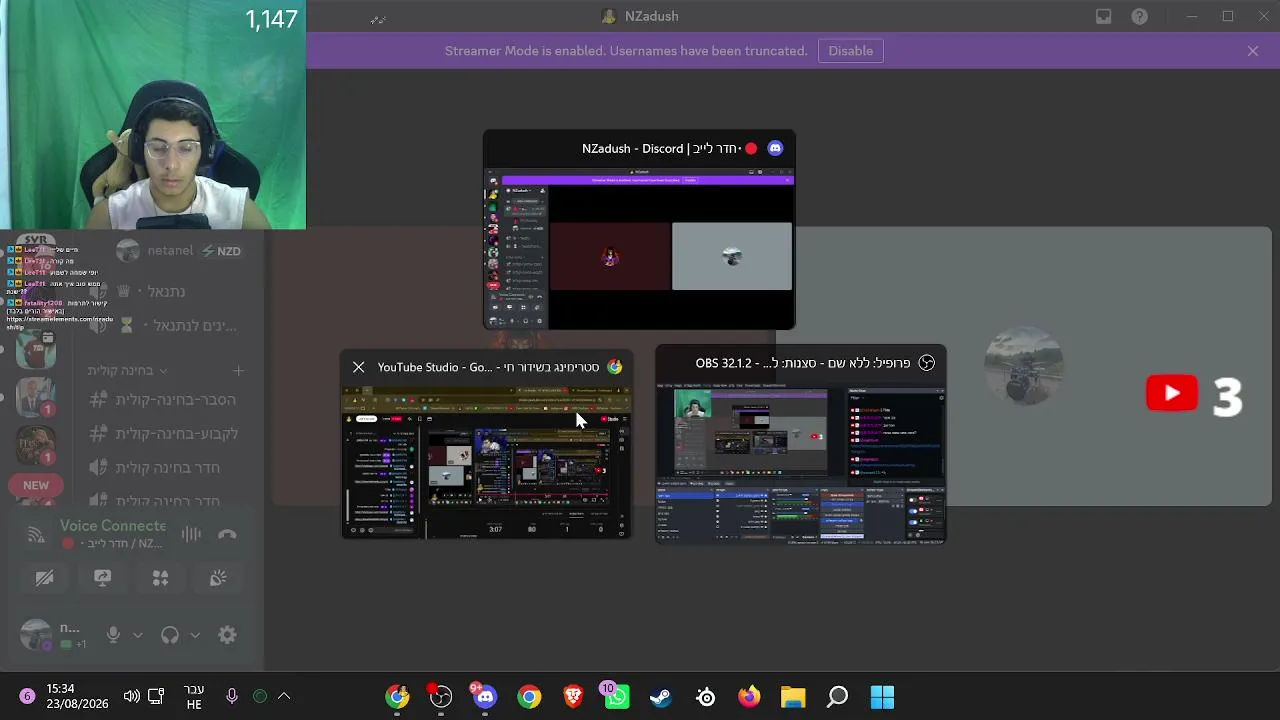Dismiss the Streamer Mode banner
The height and width of the screenshot is (720, 1280).
1253,51
